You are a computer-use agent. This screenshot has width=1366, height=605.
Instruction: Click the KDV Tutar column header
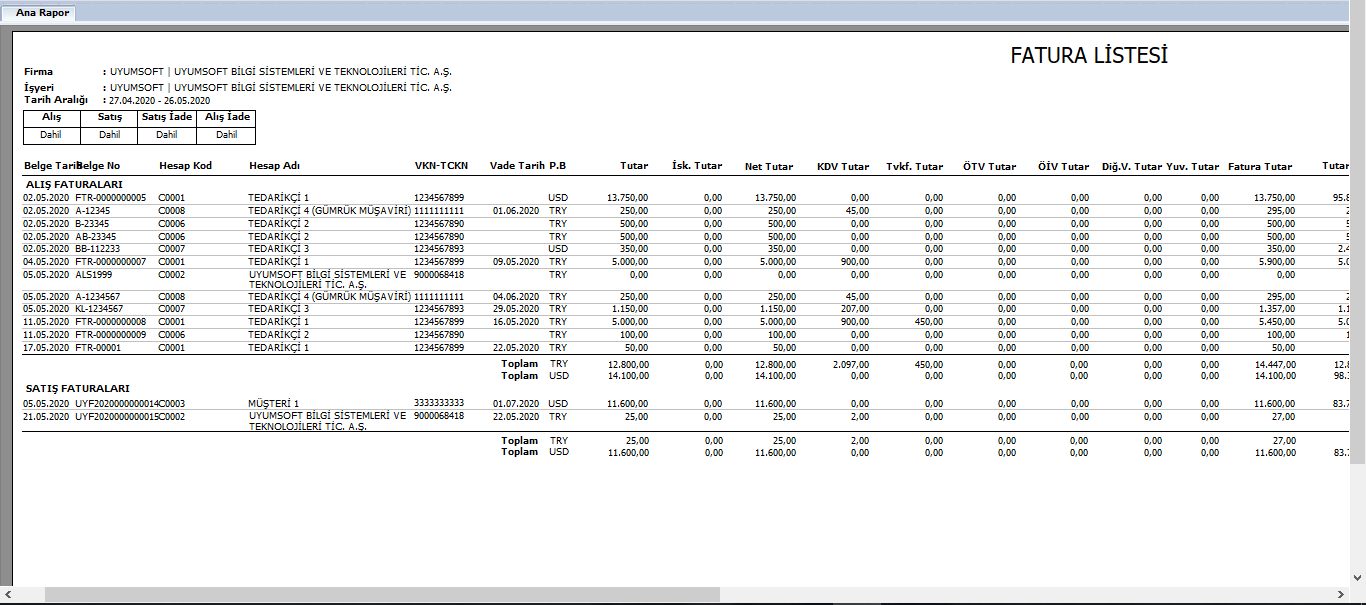[842, 167]
